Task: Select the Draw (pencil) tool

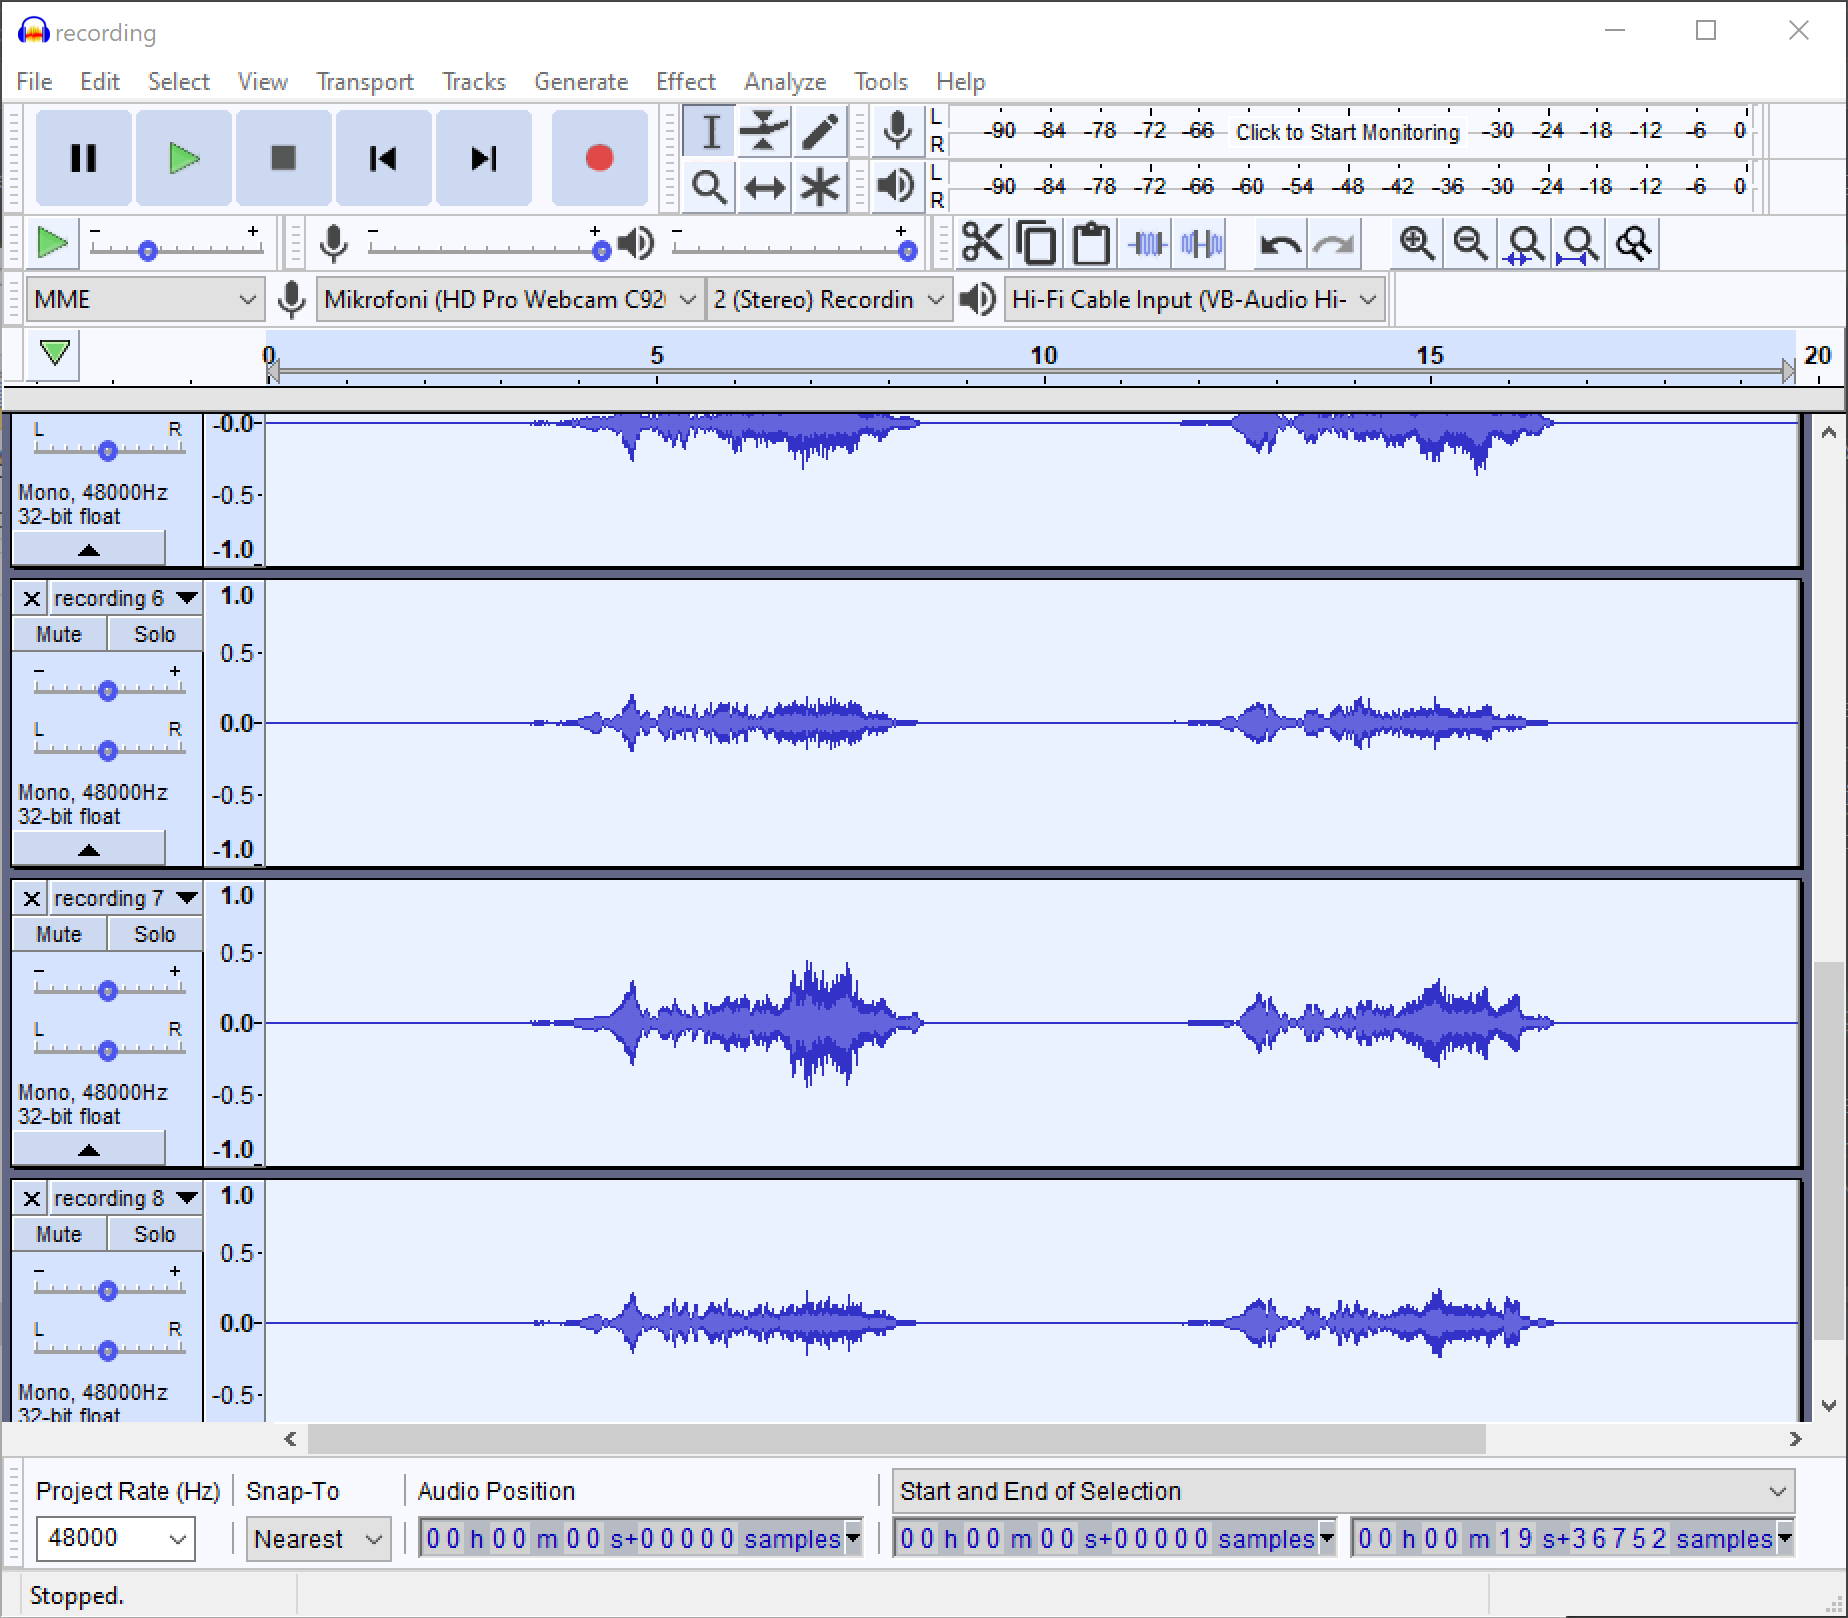Action: coord(820,131)
